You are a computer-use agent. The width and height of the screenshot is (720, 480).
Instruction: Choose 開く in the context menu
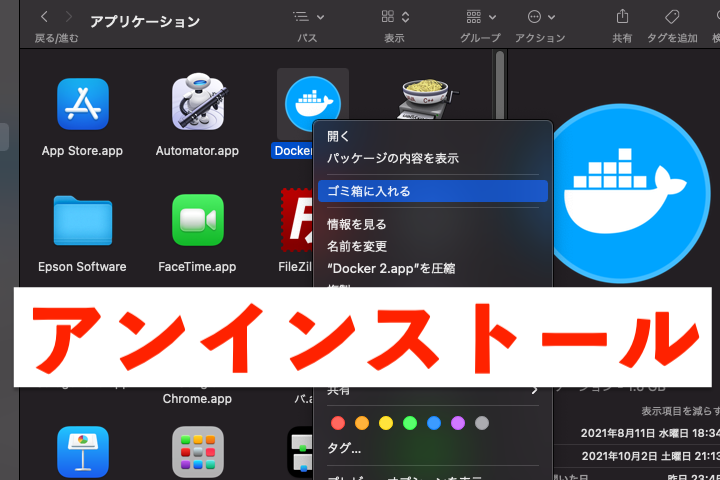(x=433, y=136)
